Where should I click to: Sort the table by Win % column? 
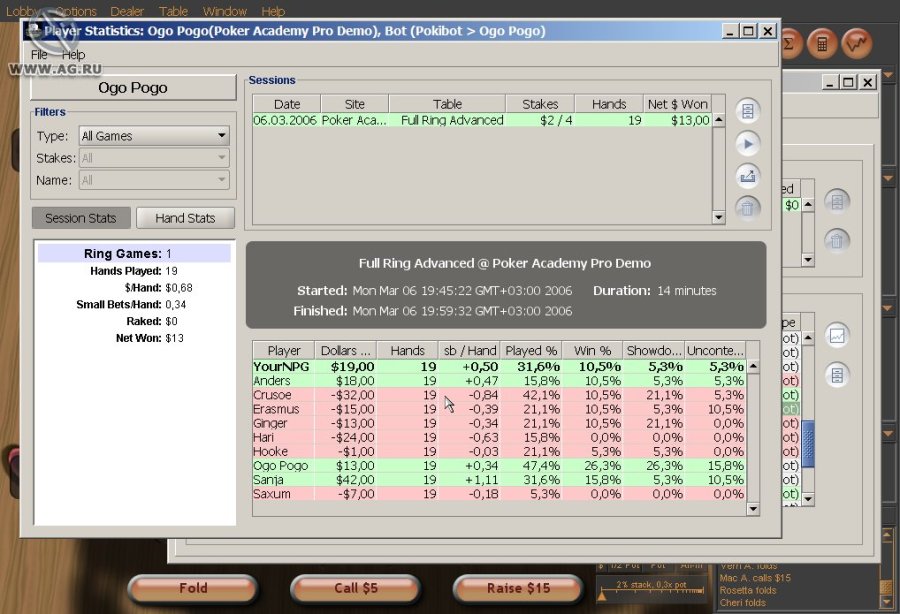click(x=590, y=350)
